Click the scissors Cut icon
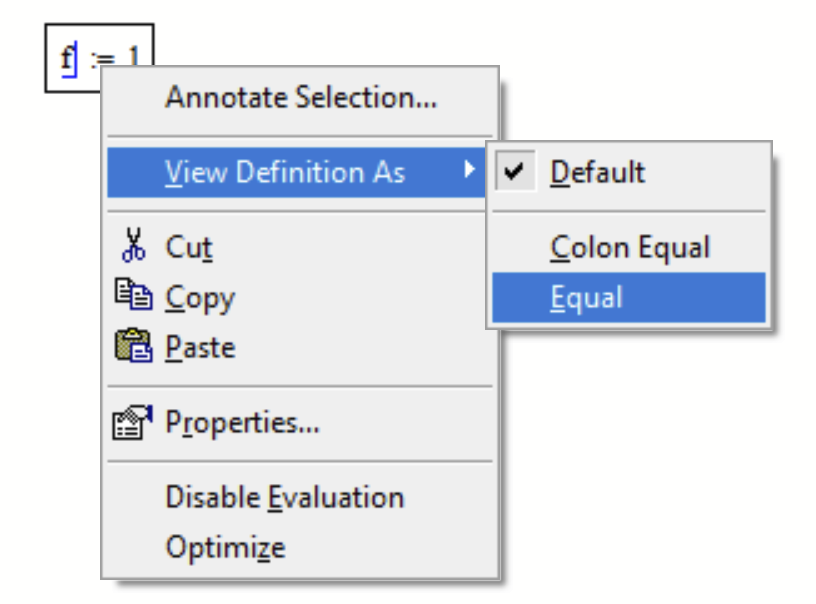 (131, 246)
